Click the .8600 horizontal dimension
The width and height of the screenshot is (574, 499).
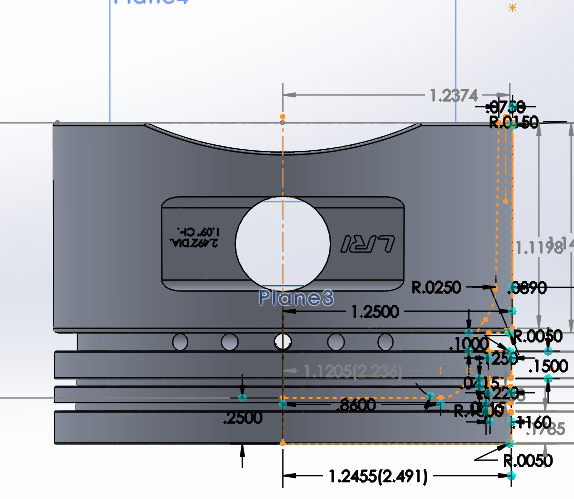[355, 405]
